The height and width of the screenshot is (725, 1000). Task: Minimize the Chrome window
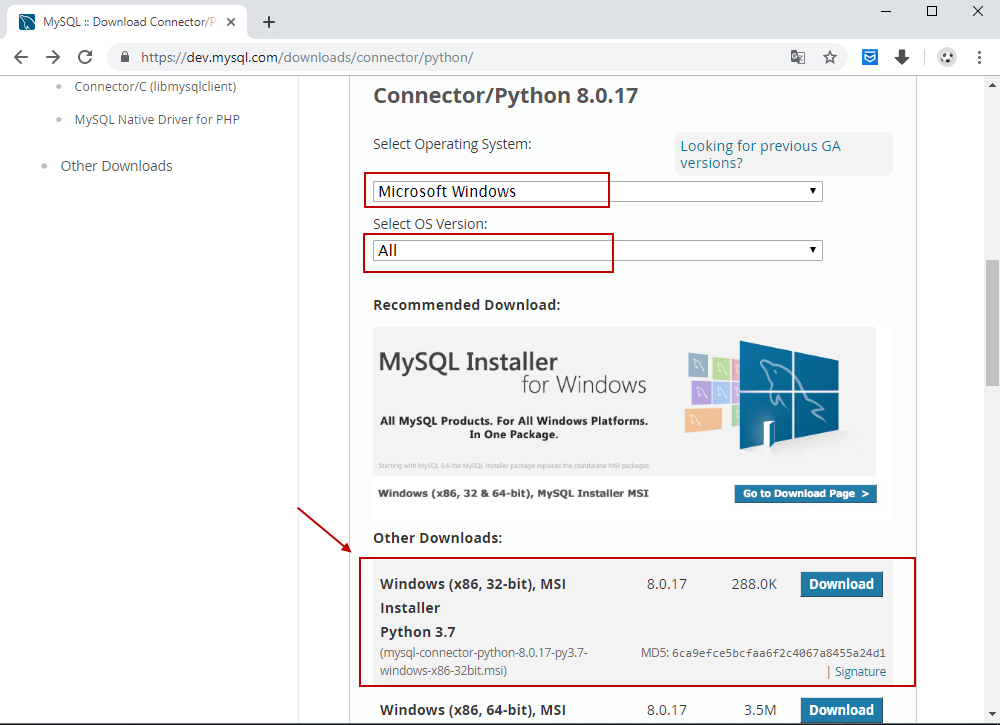[x=886, y=11]
